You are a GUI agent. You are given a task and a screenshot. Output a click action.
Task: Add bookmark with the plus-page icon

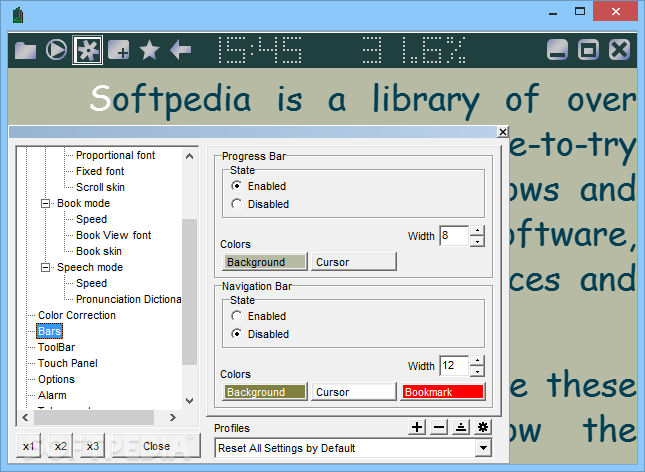(118, 50)
